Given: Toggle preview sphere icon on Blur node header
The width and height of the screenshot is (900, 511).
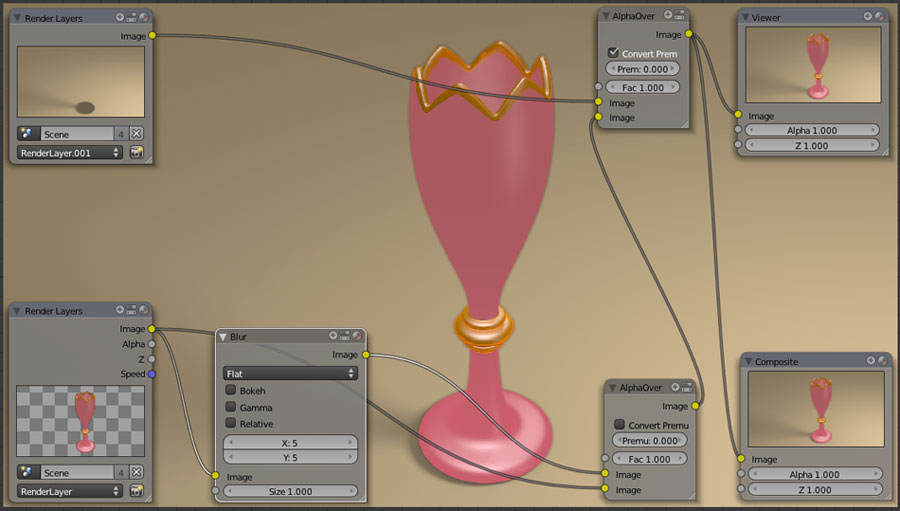Looking at the screenshot, I should [355, 337].
